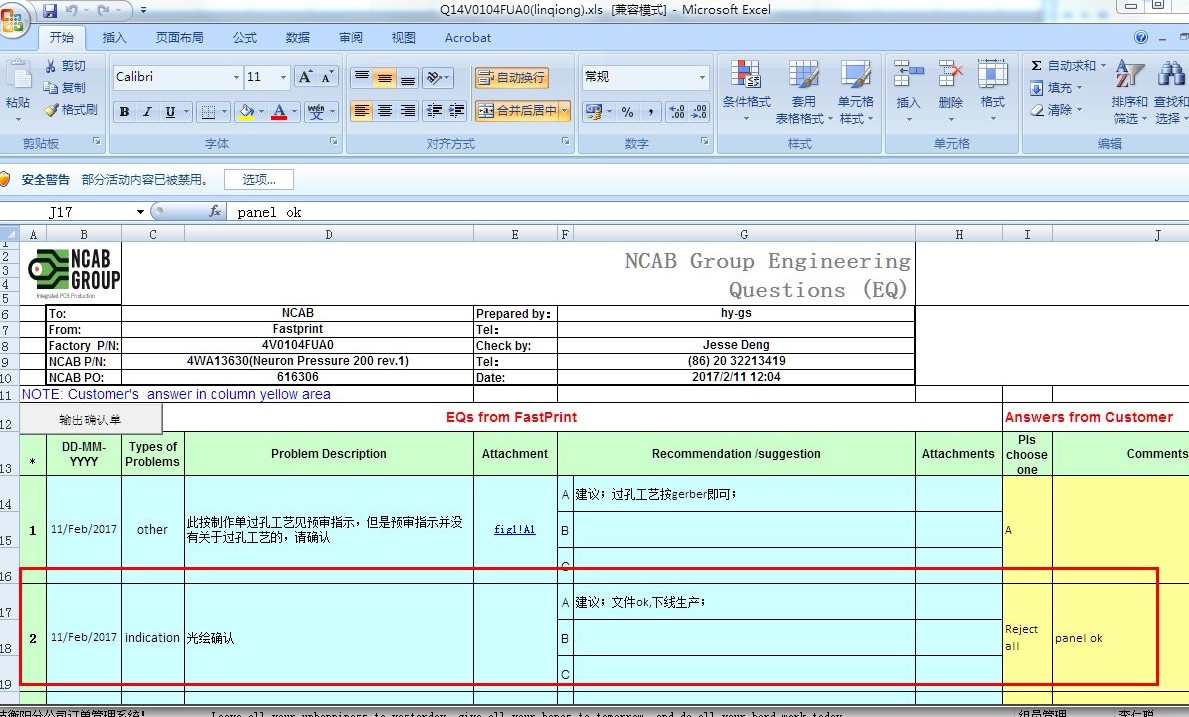
Task: Toggle left text alignment
Action: pyautogui.click(x=362, y=111)
